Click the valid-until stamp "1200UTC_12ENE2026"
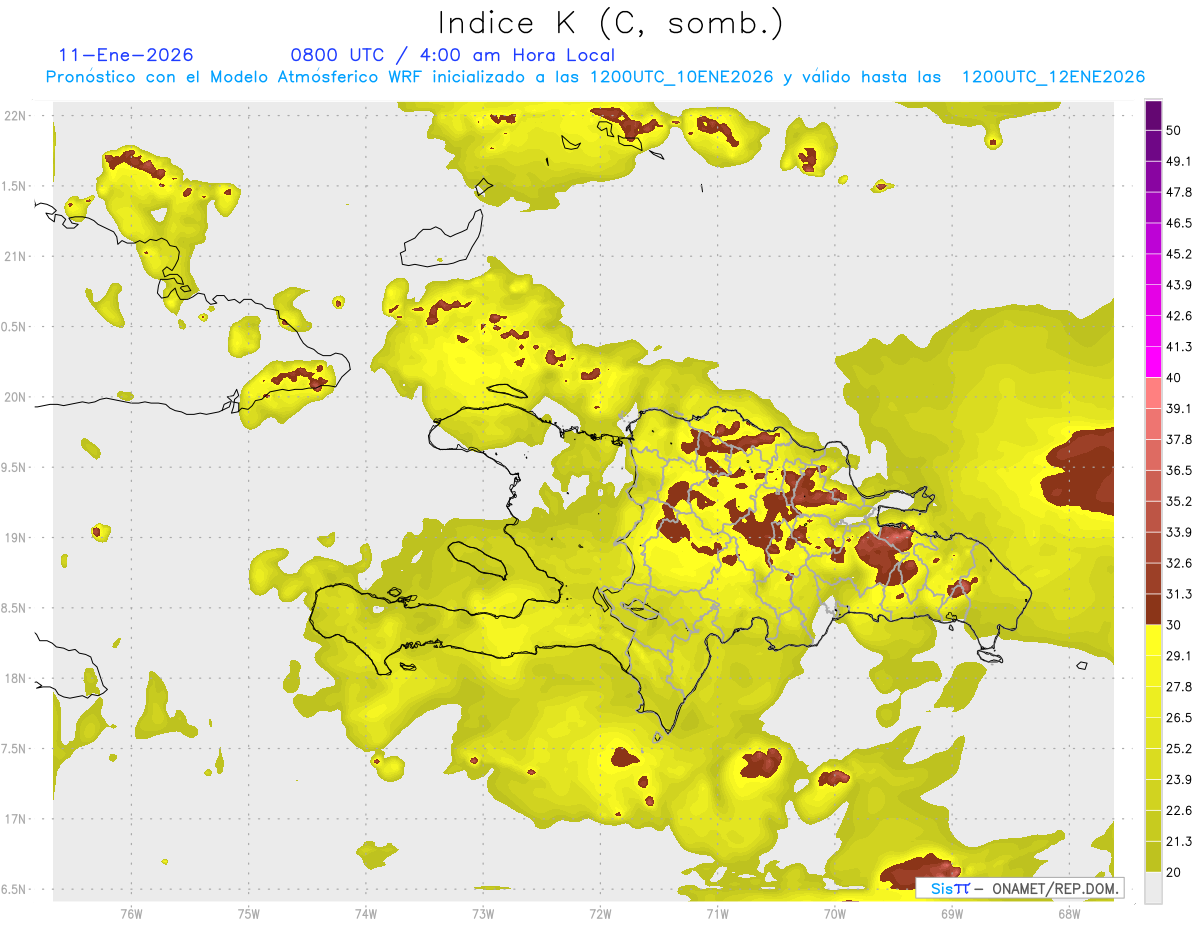The height and width of the screenshot is (927, 1200). pyautogui.click(x=1053, y=77)
